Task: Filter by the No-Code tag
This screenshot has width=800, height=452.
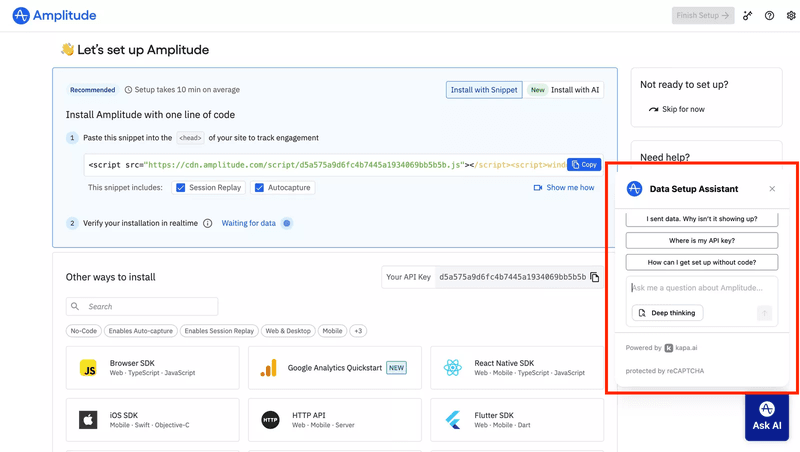Action: (x=83, y=331)
